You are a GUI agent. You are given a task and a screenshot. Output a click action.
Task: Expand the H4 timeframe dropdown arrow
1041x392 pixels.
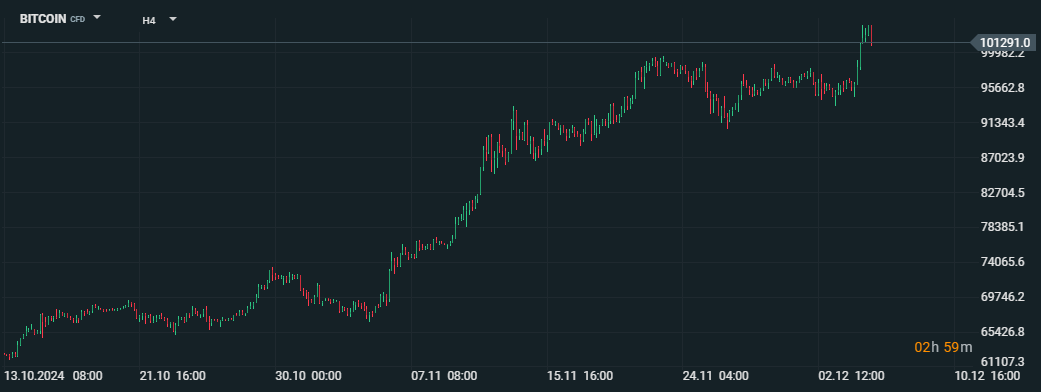point(173,19)
